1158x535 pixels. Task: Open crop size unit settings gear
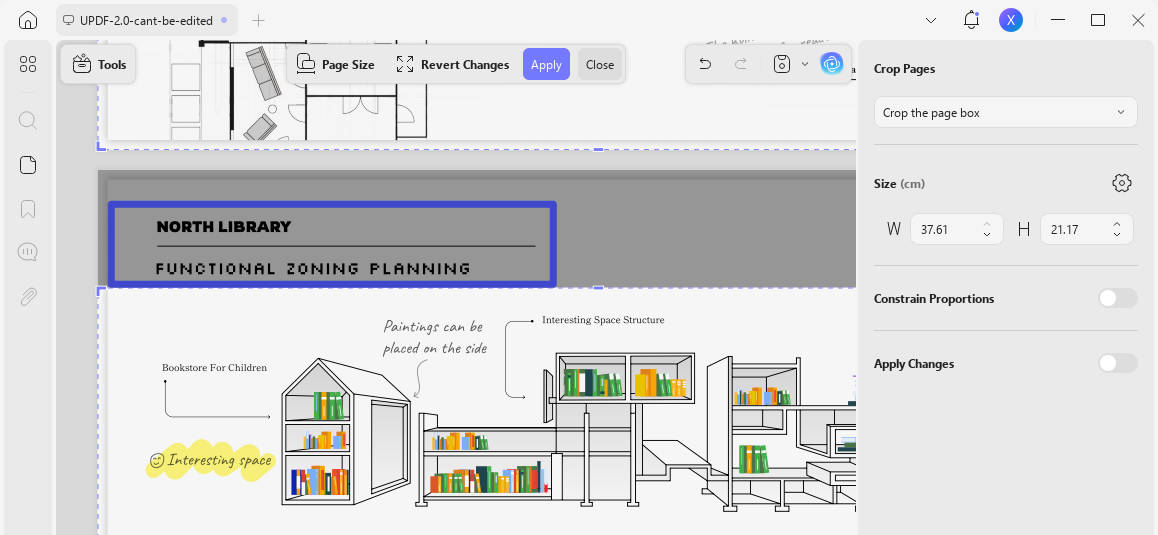click(x=1122, y=183)
